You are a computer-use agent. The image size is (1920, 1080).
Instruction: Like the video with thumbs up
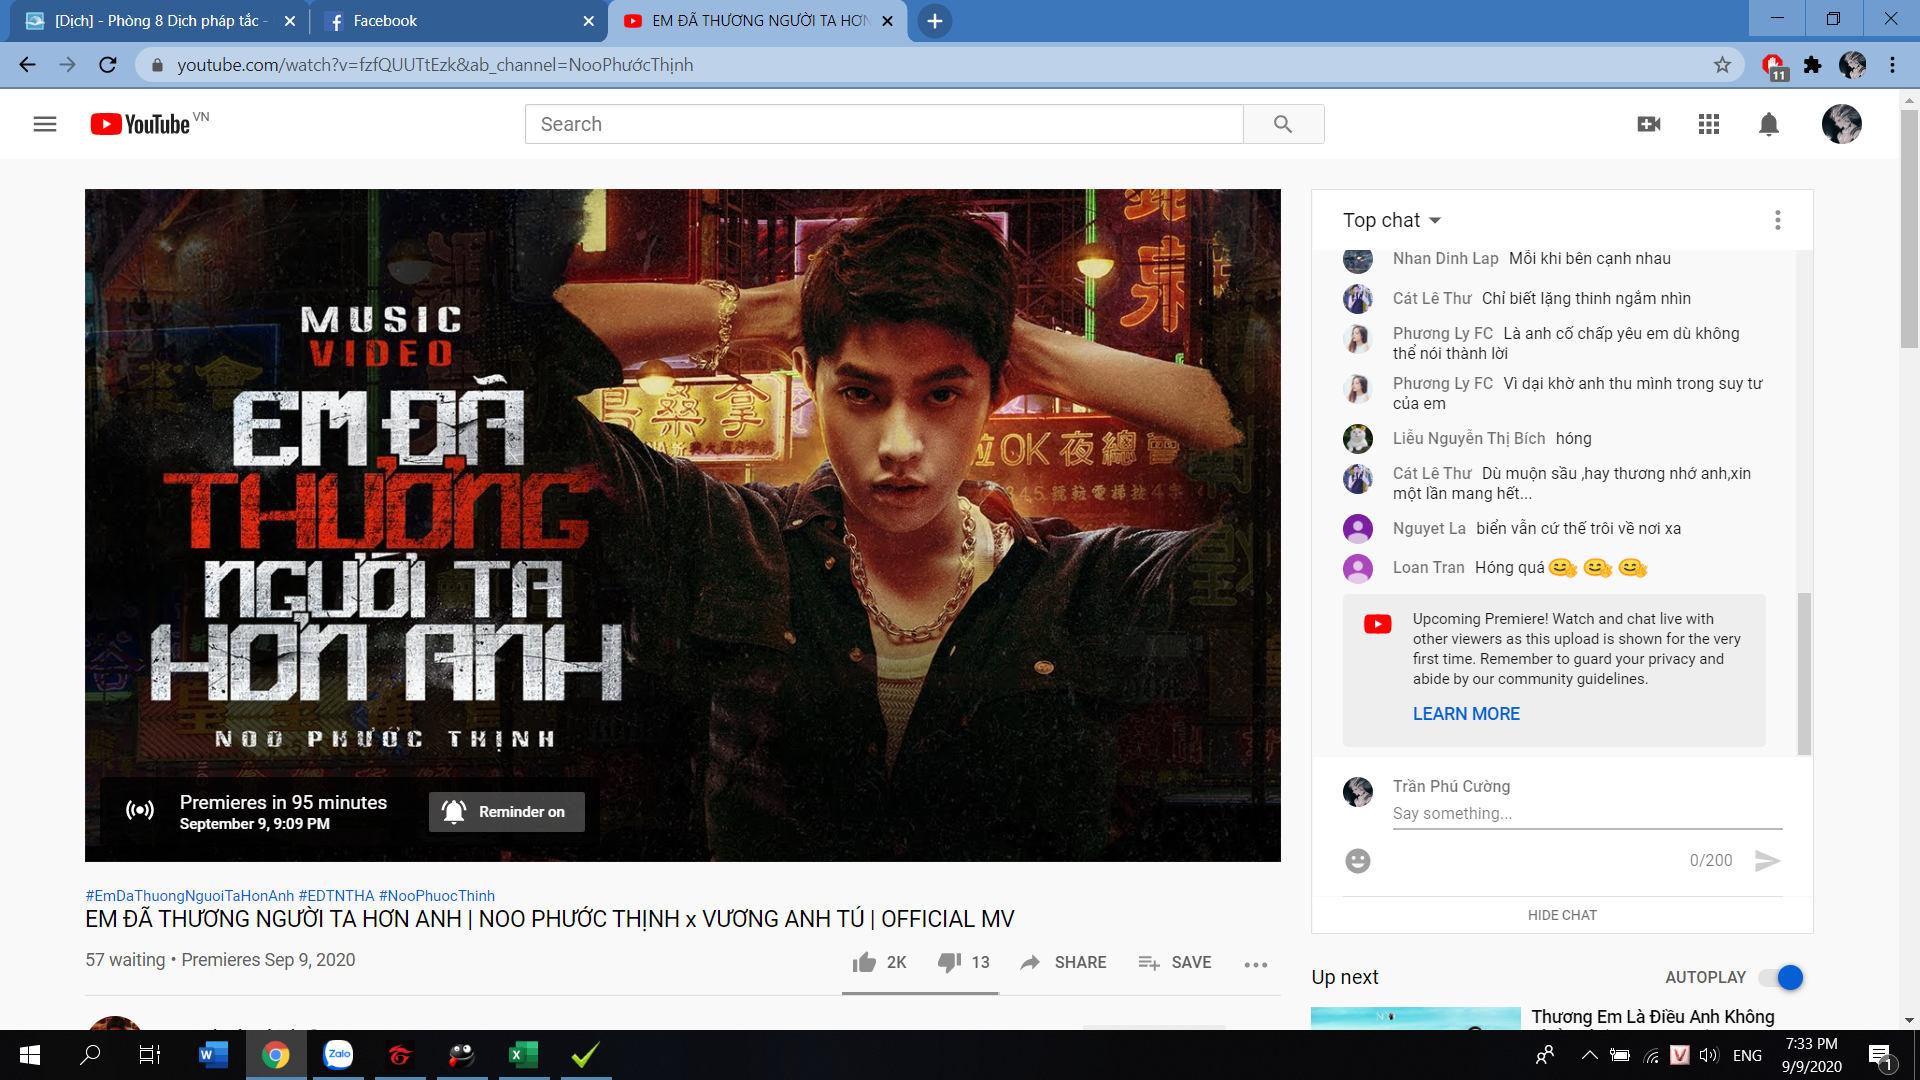(864, 962)
